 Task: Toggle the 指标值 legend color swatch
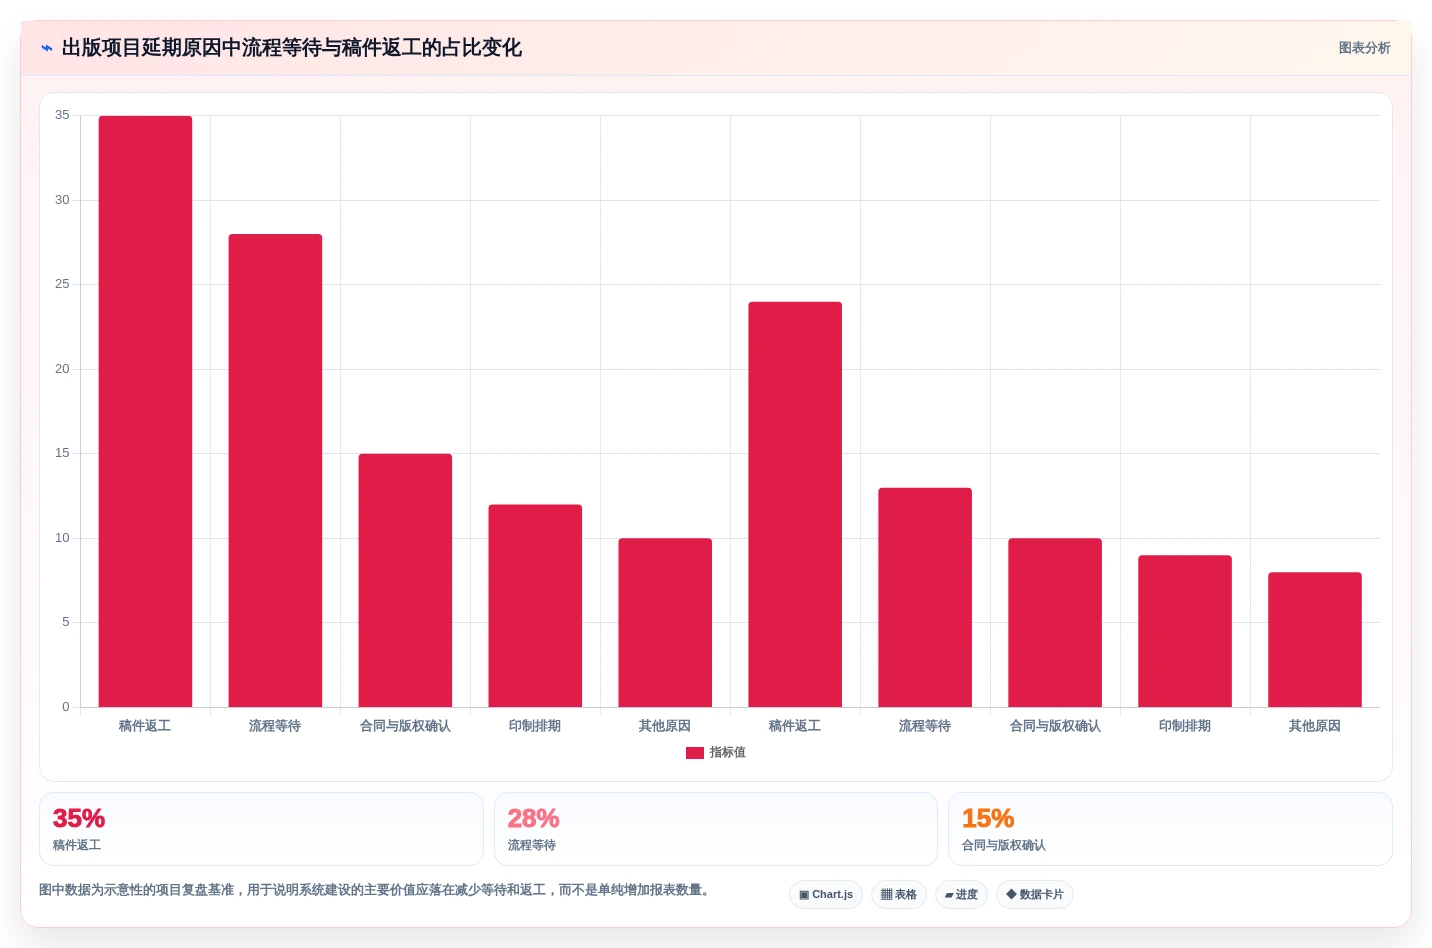point(694,753)
